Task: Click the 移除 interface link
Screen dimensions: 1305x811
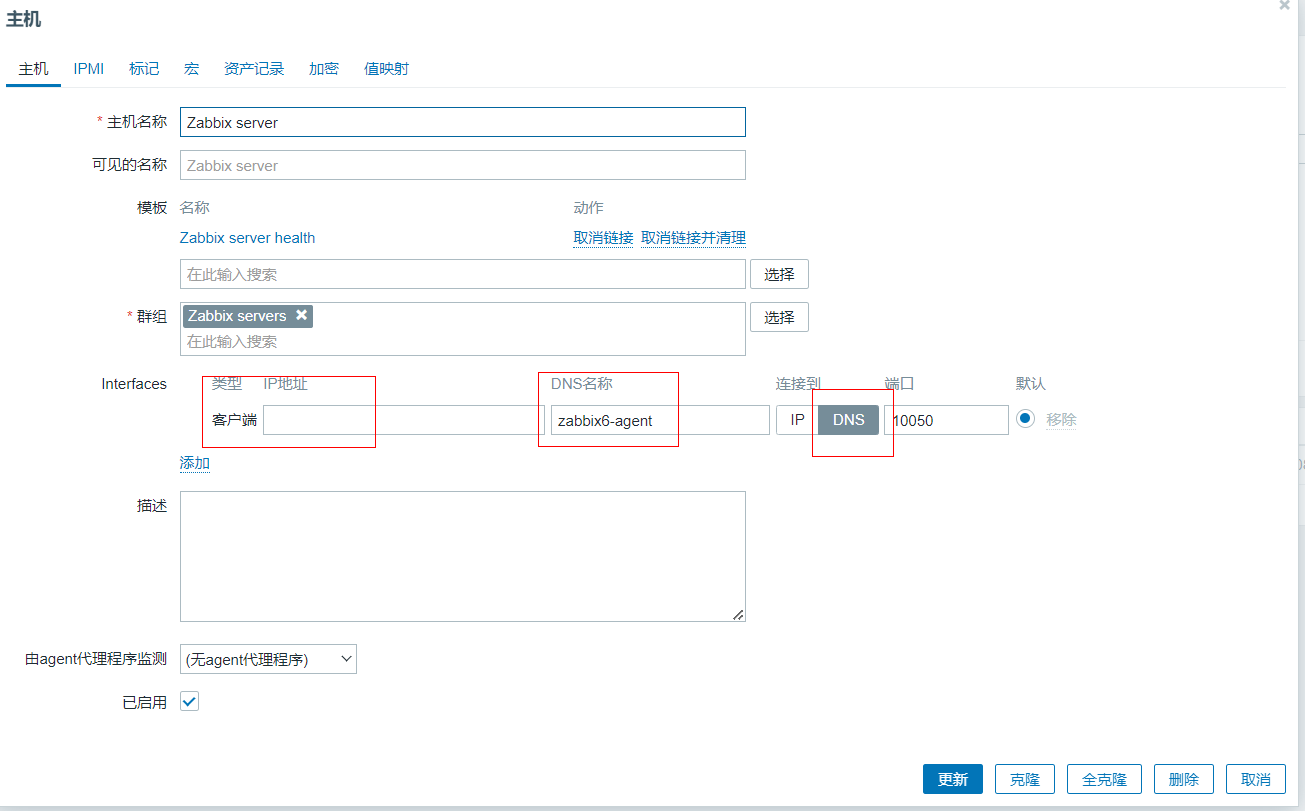Action: [x=1062, y=420]
